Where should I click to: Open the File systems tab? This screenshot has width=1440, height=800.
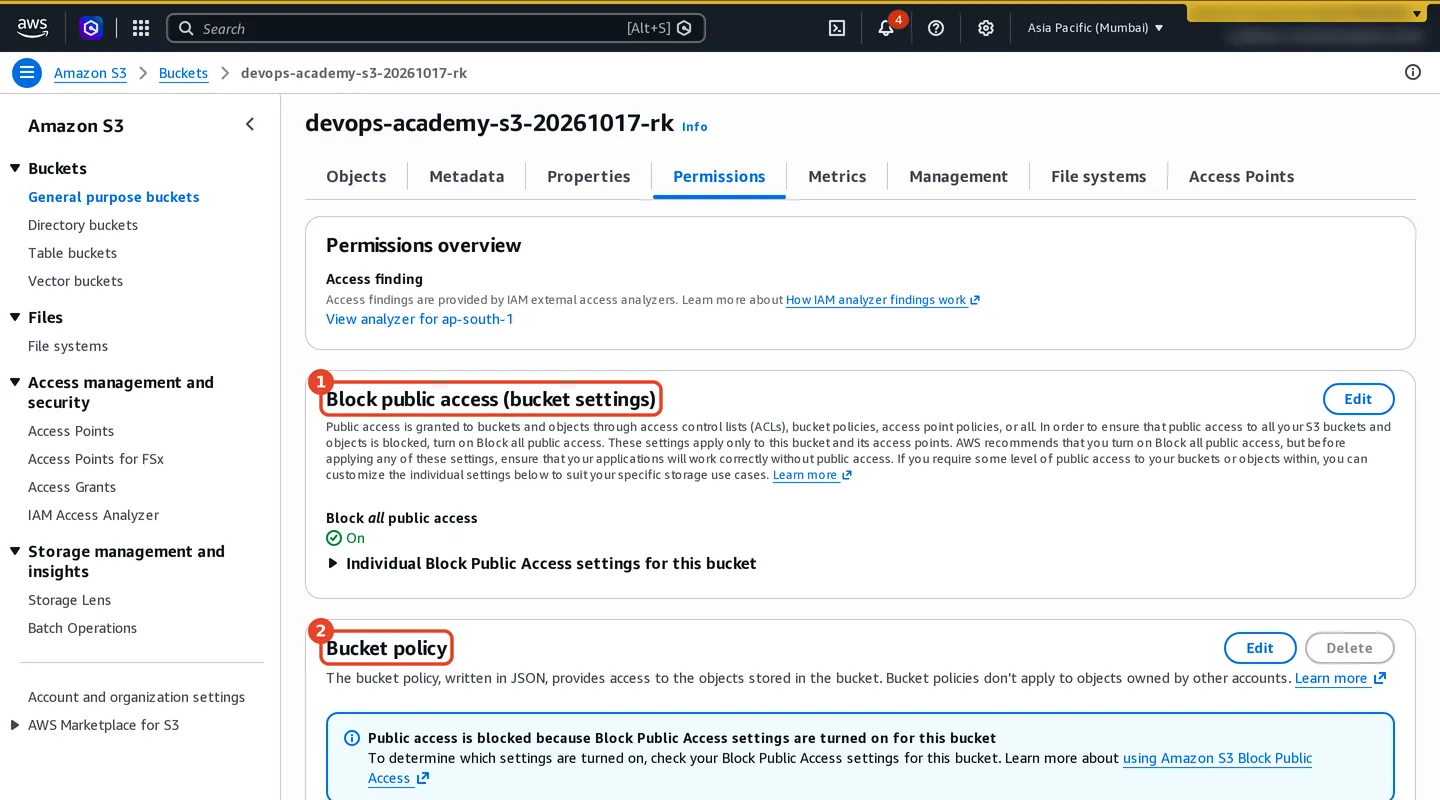(1098, 176)
